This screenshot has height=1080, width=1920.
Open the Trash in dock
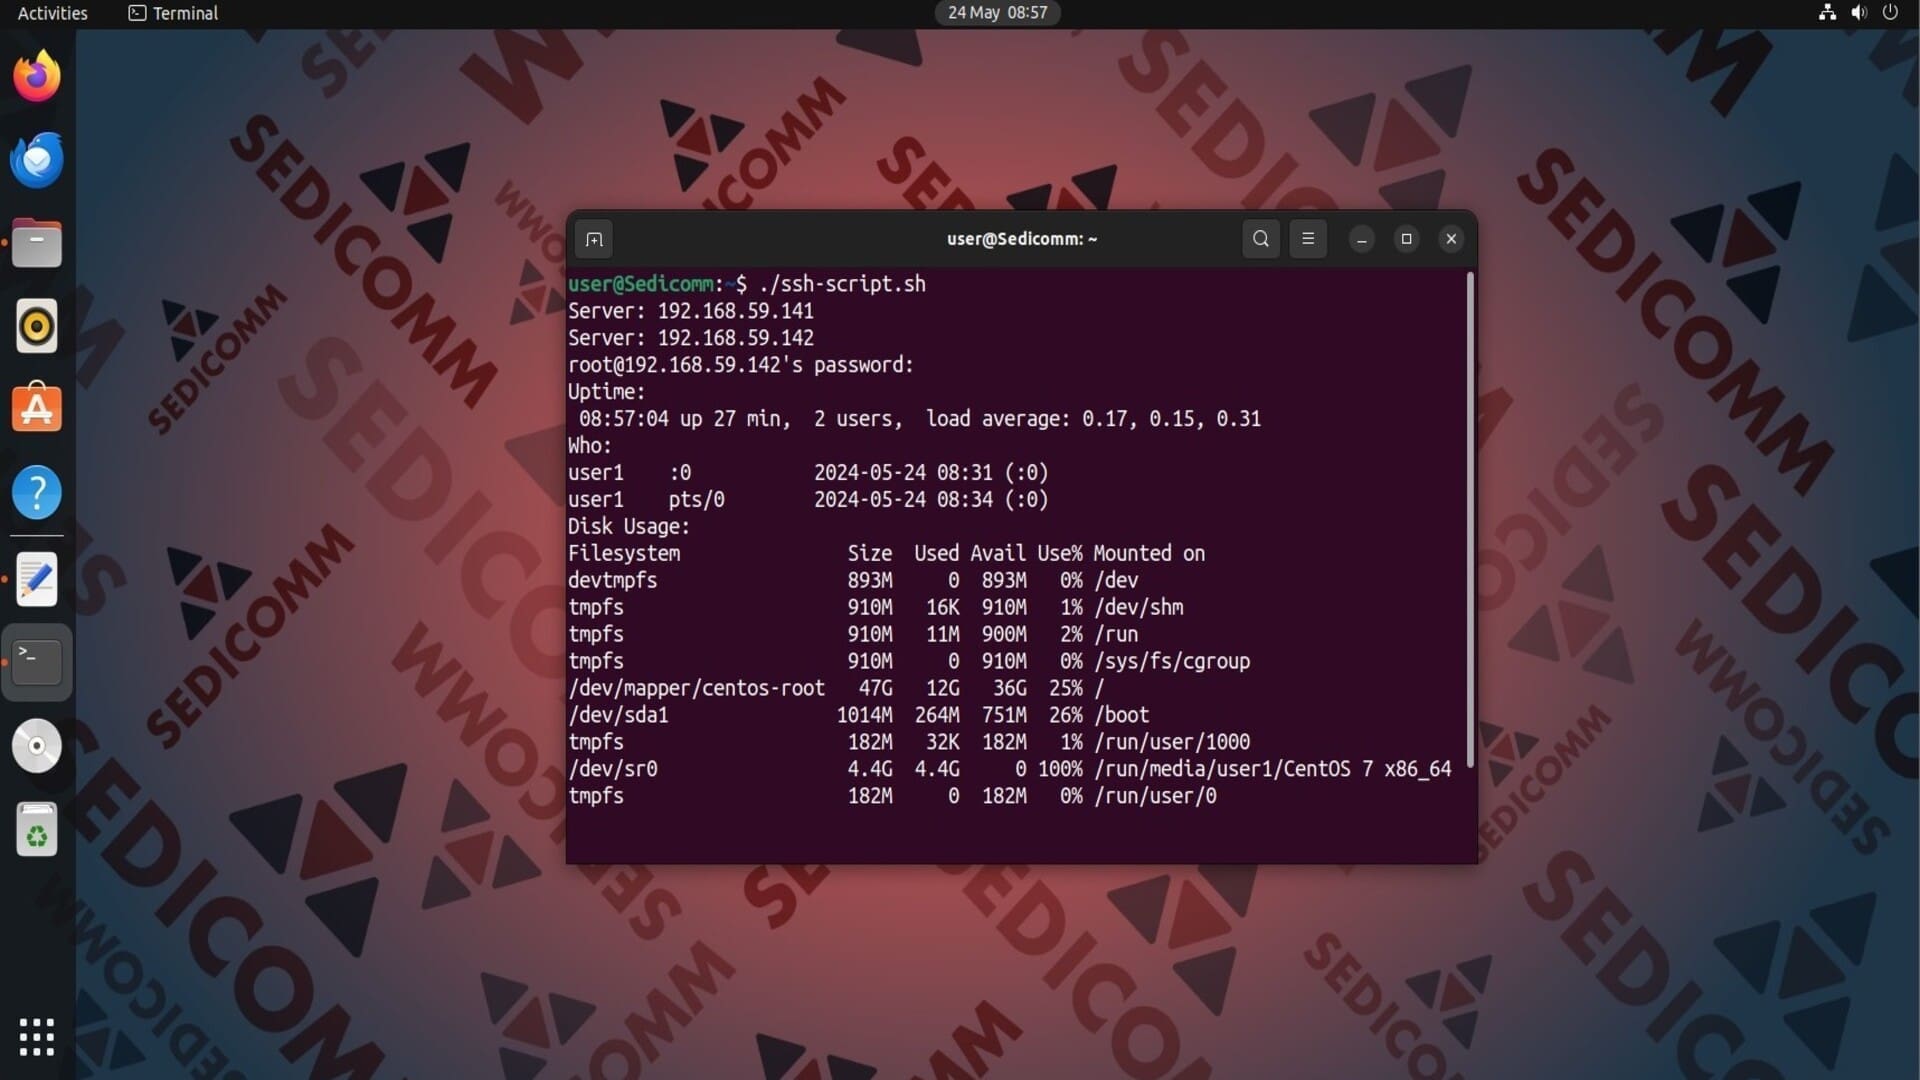point(37,830)
